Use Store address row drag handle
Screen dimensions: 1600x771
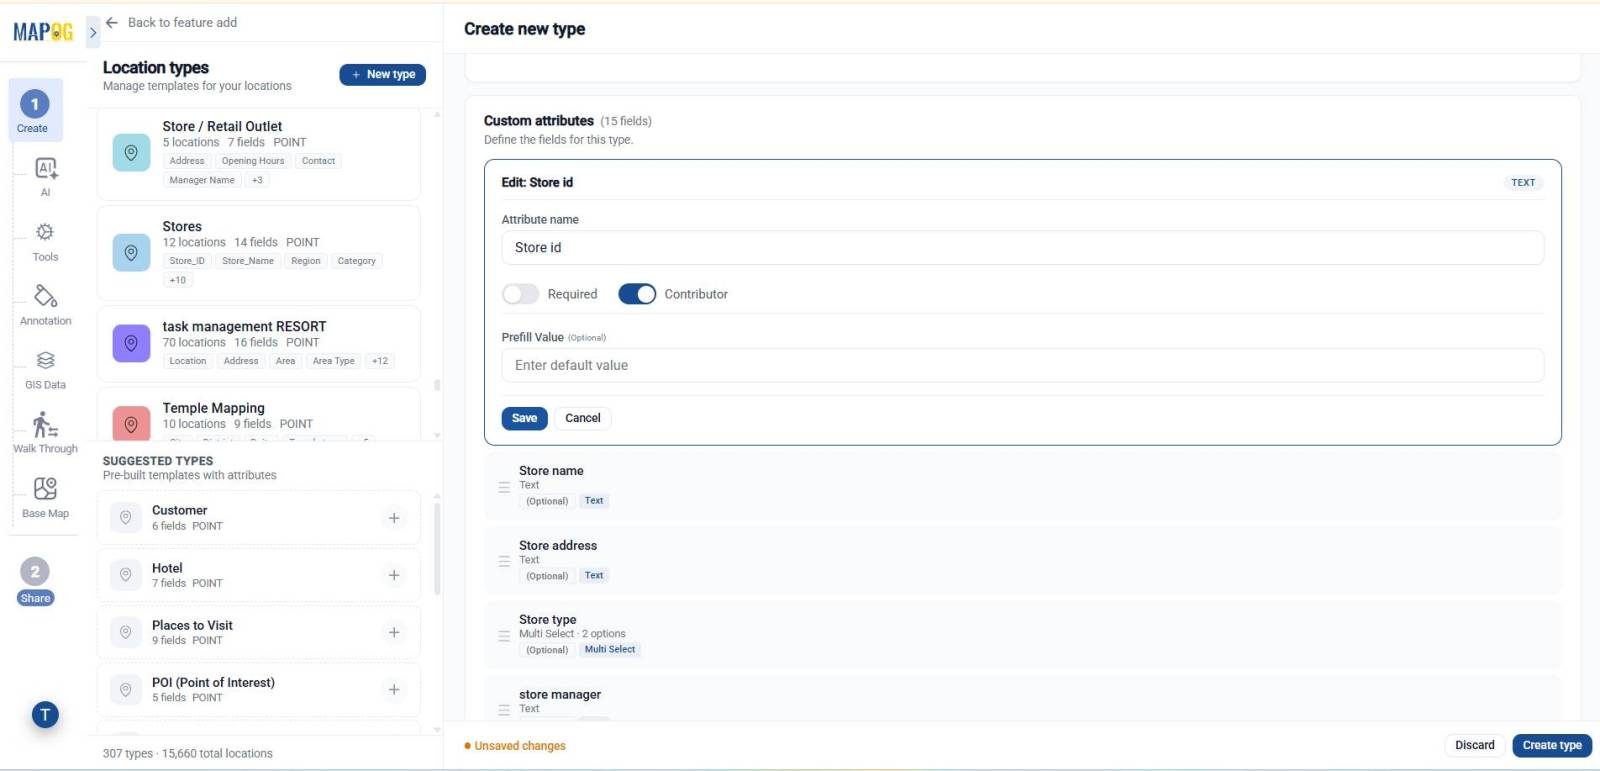coord(504,561)
